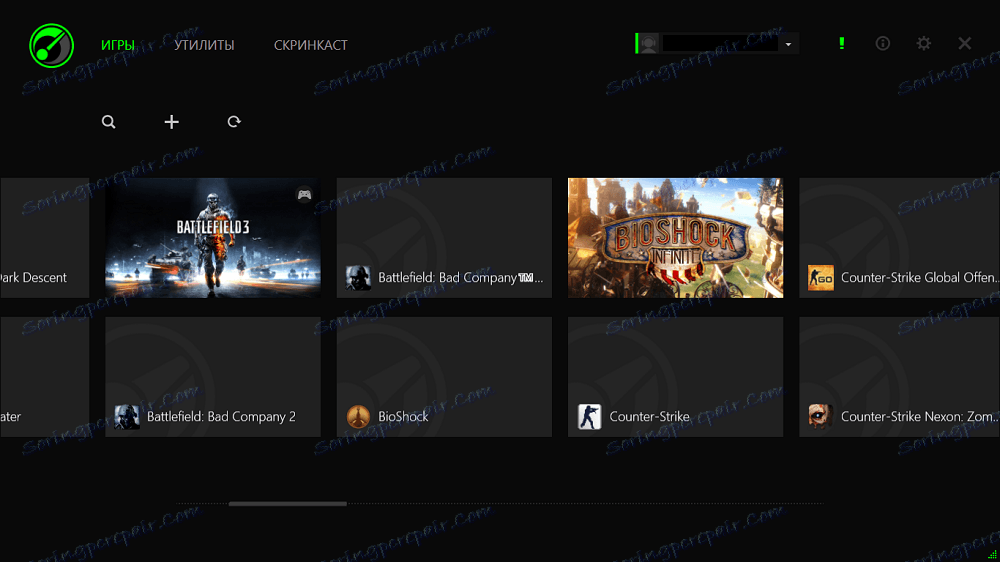Switch to the СКРИНКАСТ tab
Viewport: 1000px width, 562px height.
click(311, 45)
